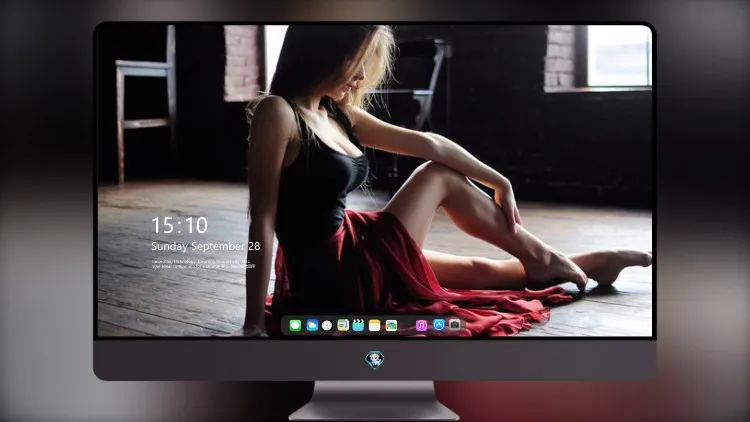The width and height of the screenshot is (750, 422).
Task: Click the wooden chair in wallpaper background
Action: pos(146,103)
